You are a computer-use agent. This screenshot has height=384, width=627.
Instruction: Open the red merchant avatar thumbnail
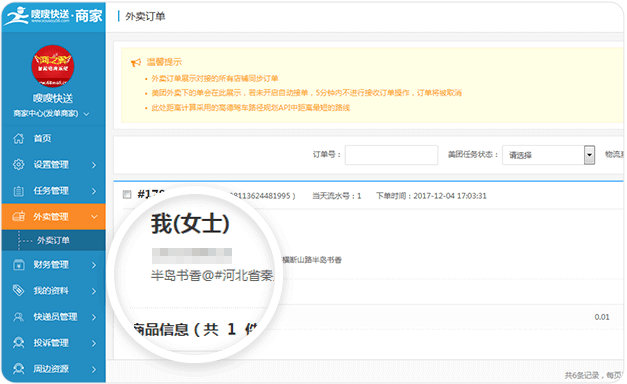click(53, 66)
